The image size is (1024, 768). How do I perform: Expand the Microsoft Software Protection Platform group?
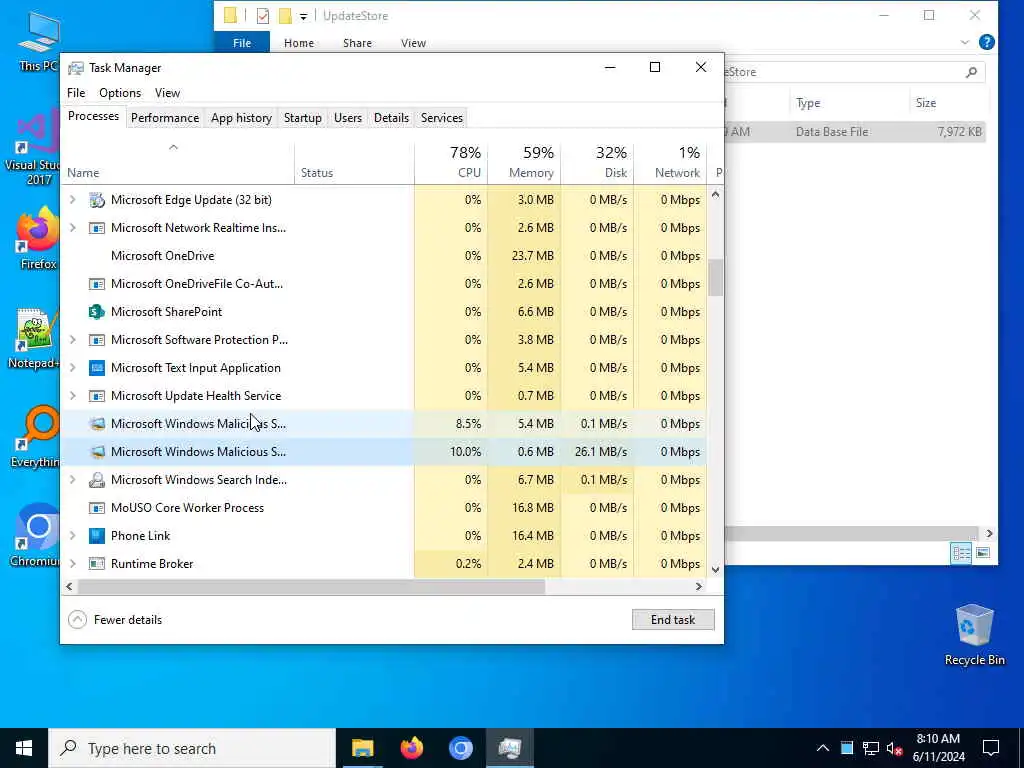click(x=72, y=340)
